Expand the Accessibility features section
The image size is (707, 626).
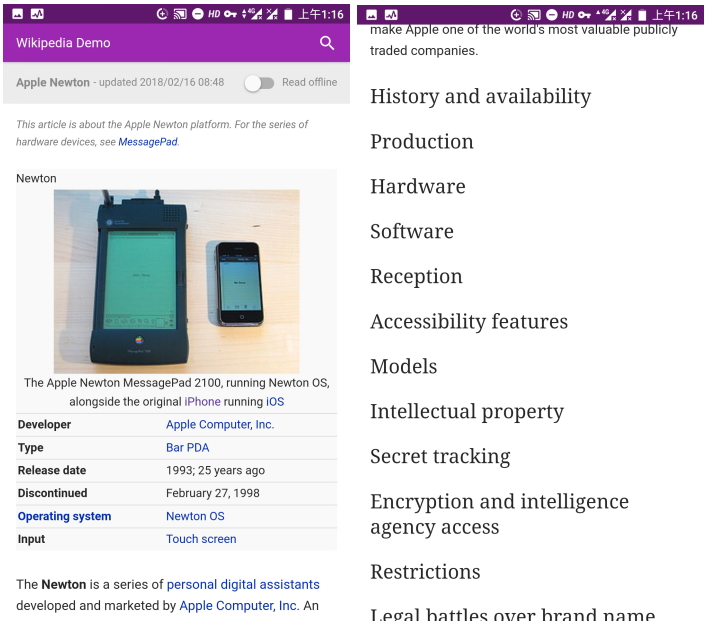click(469, 322)
